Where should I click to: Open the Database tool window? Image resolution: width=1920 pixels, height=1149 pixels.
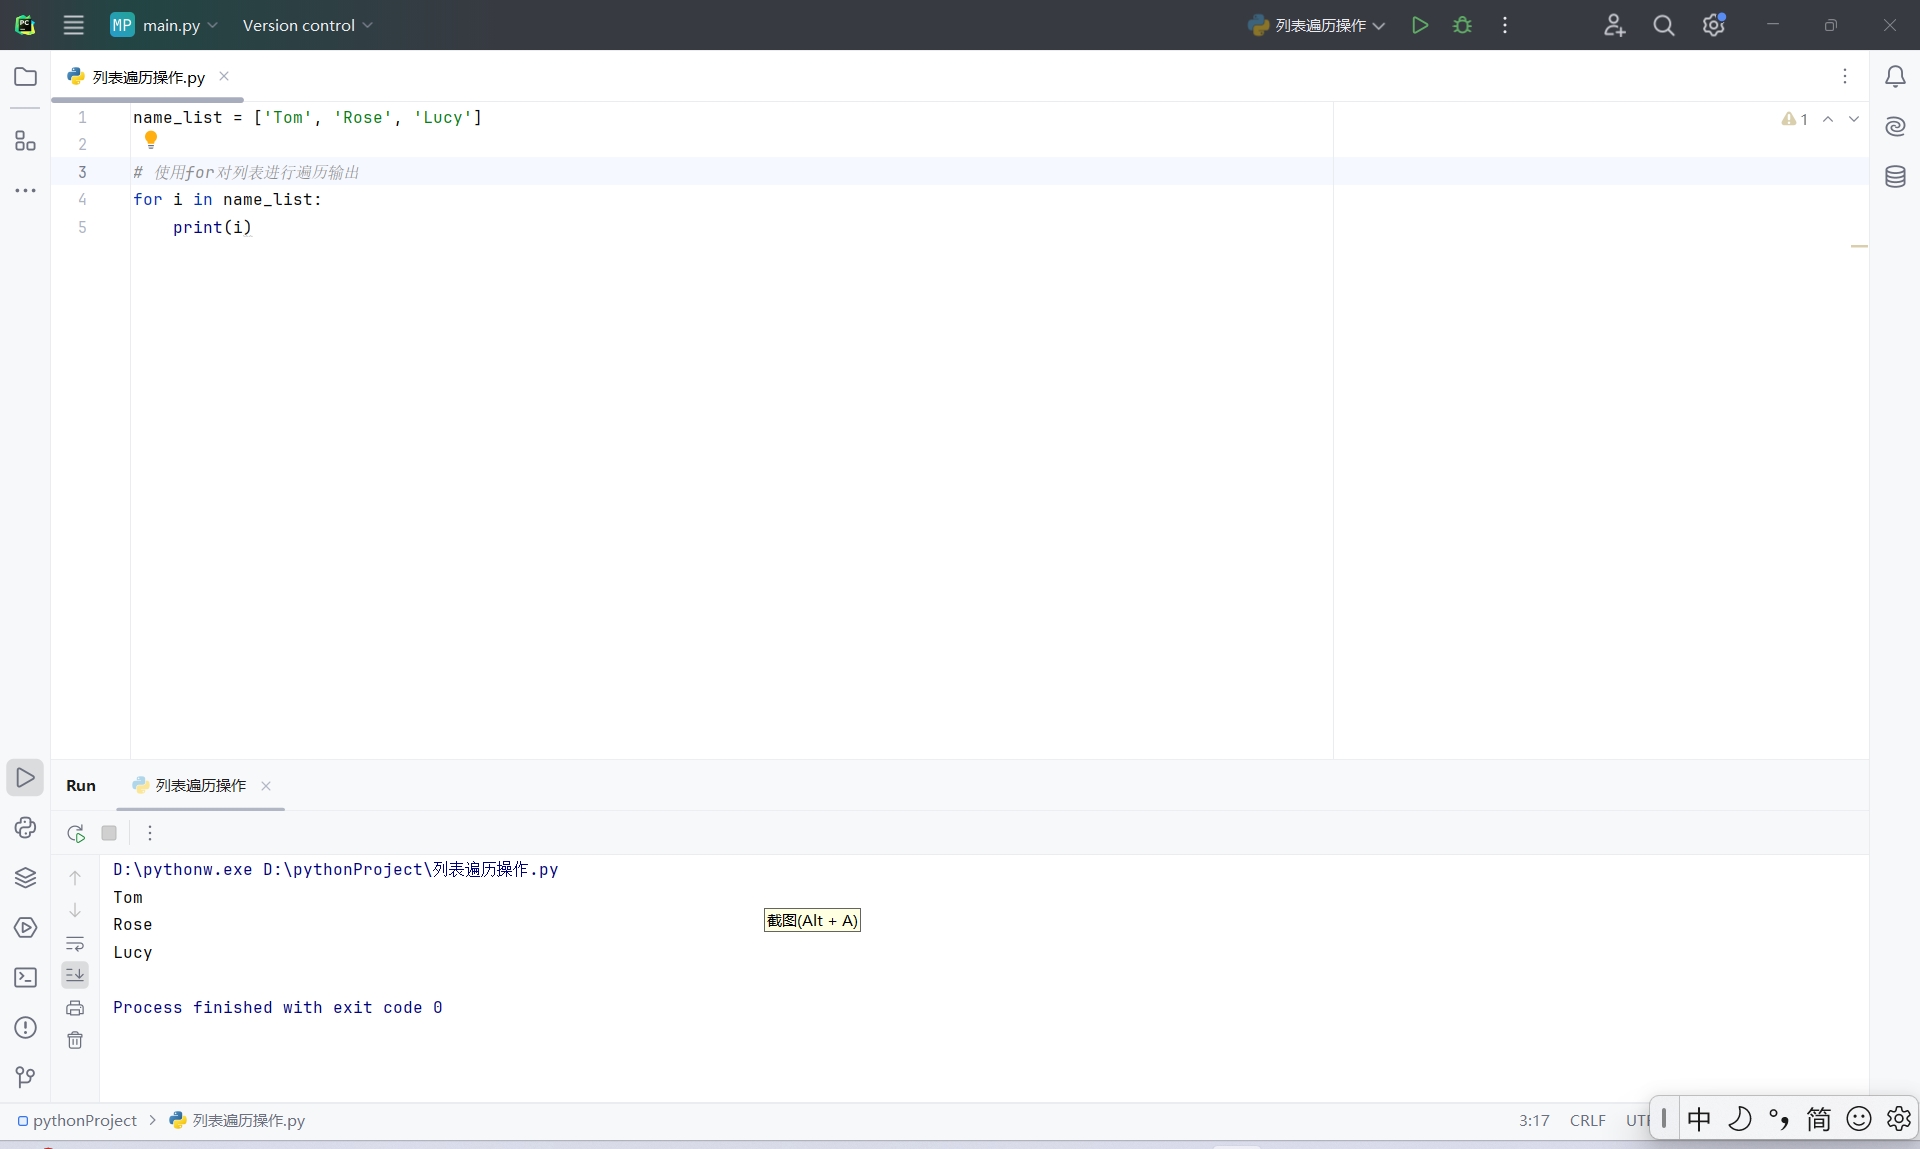coord(1895,177)
